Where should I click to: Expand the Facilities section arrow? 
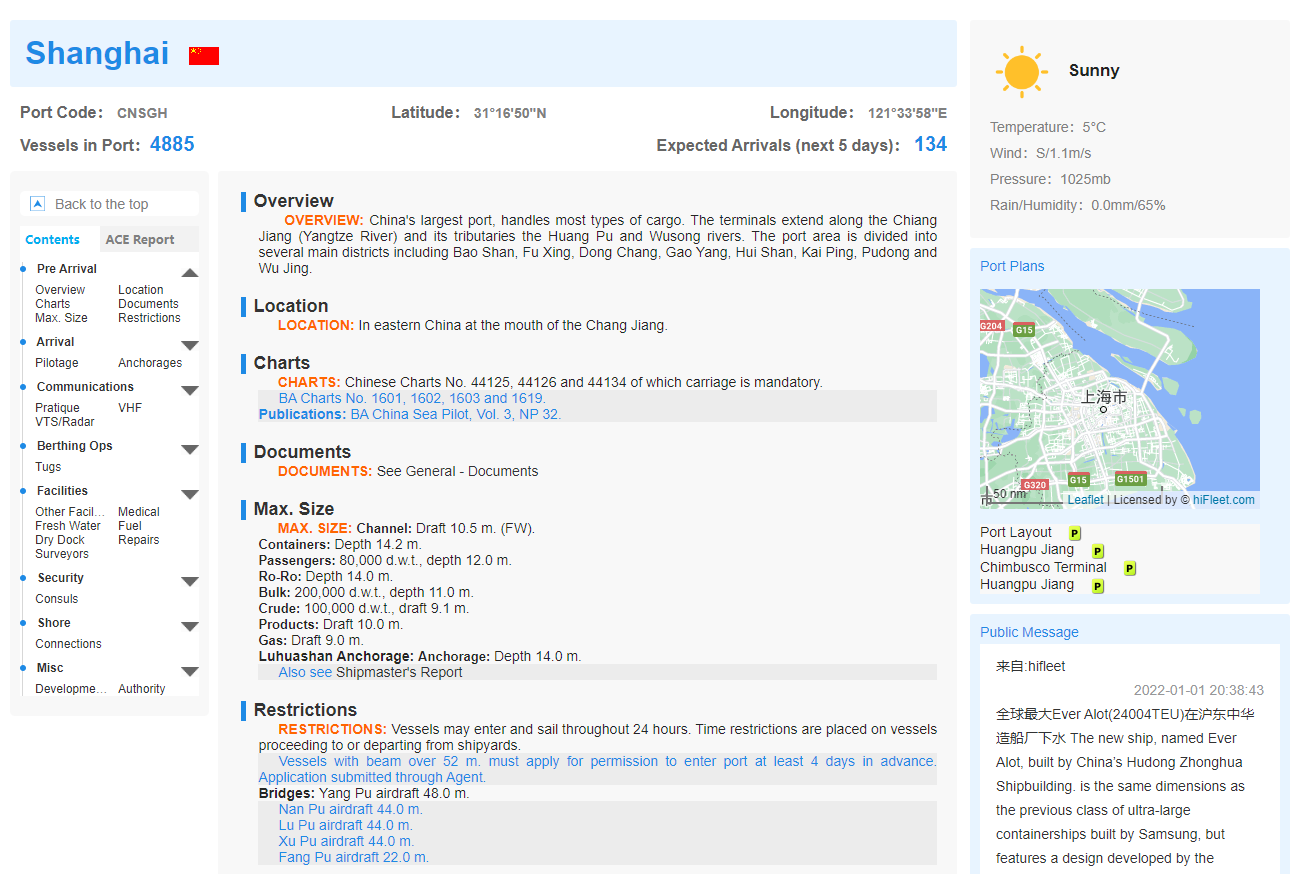190,494
